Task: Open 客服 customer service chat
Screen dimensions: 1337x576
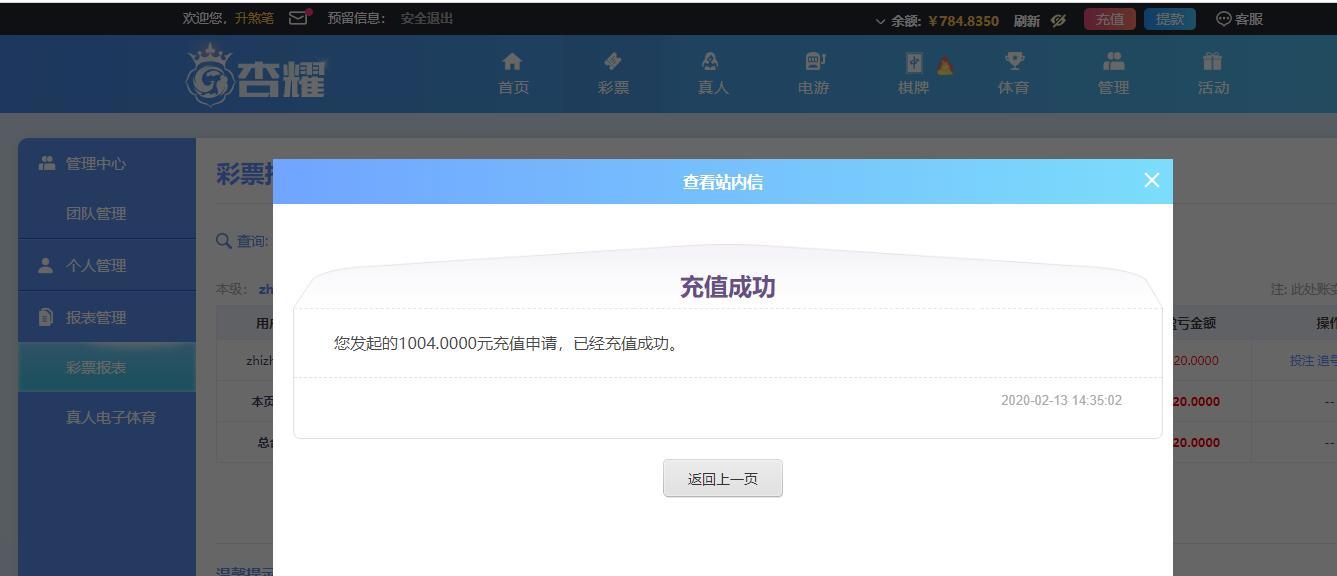Action: point(1239,19)
